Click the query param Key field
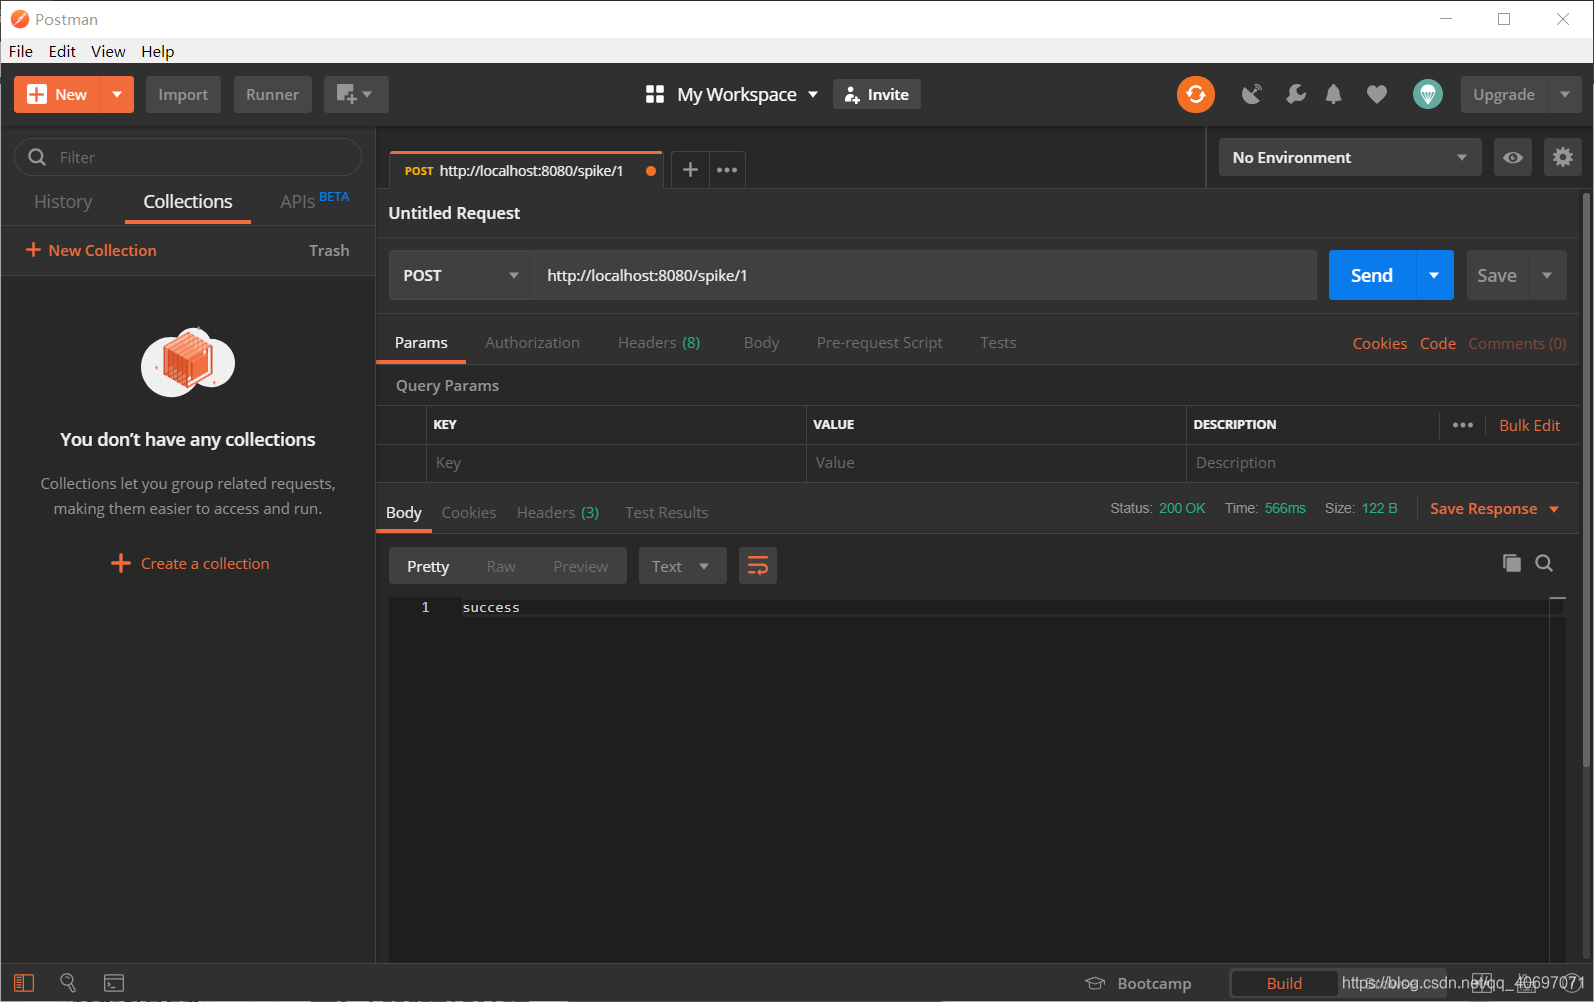This screenshot has height=1002, width=1594. pyautogui.click(x=616, y=463)
